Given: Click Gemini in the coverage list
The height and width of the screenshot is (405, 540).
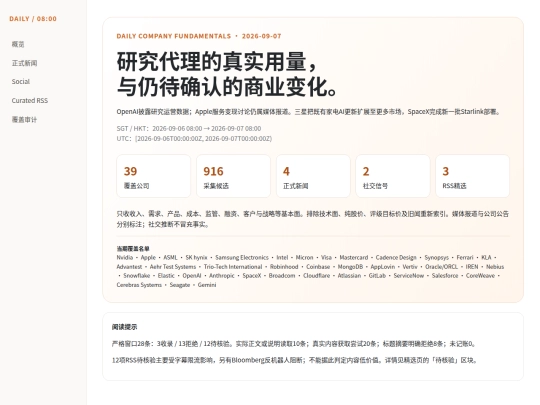Looking at the screenshot, I should (x=207, y=285).
